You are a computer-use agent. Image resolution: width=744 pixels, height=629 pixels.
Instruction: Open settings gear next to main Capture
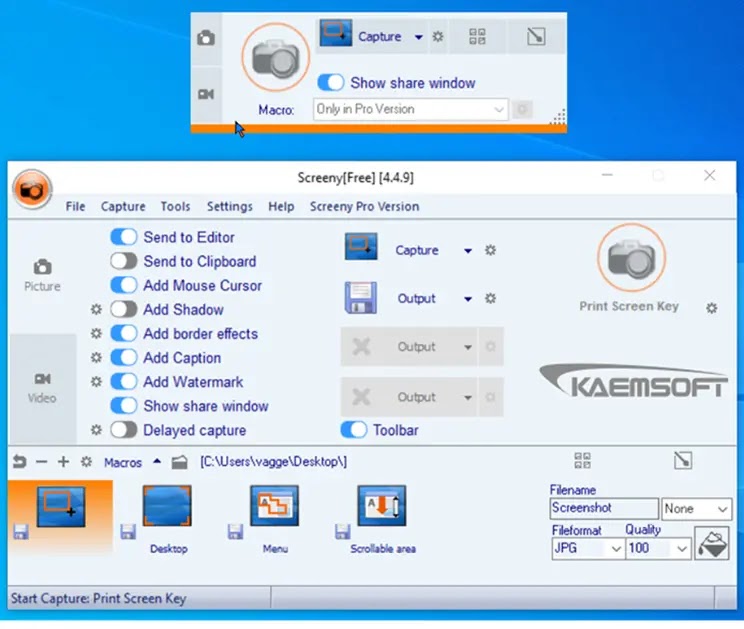click(490, 250)
